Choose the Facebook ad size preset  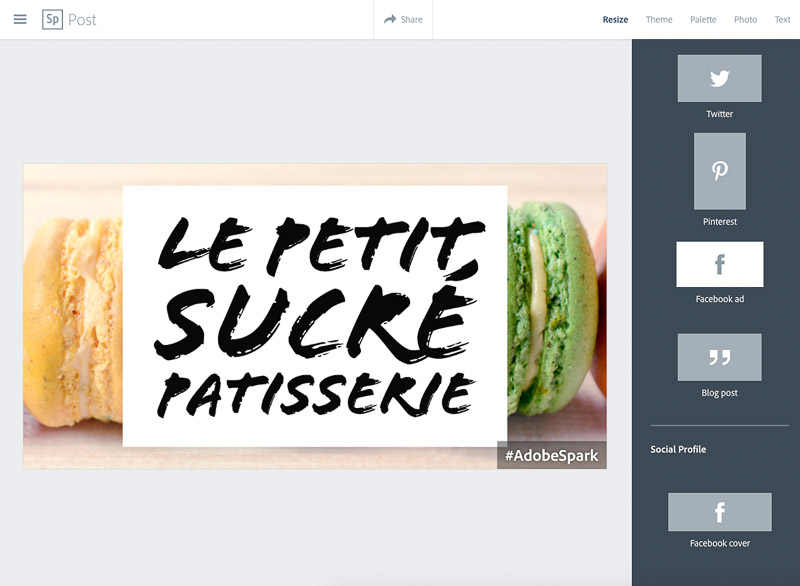point(719,264)
